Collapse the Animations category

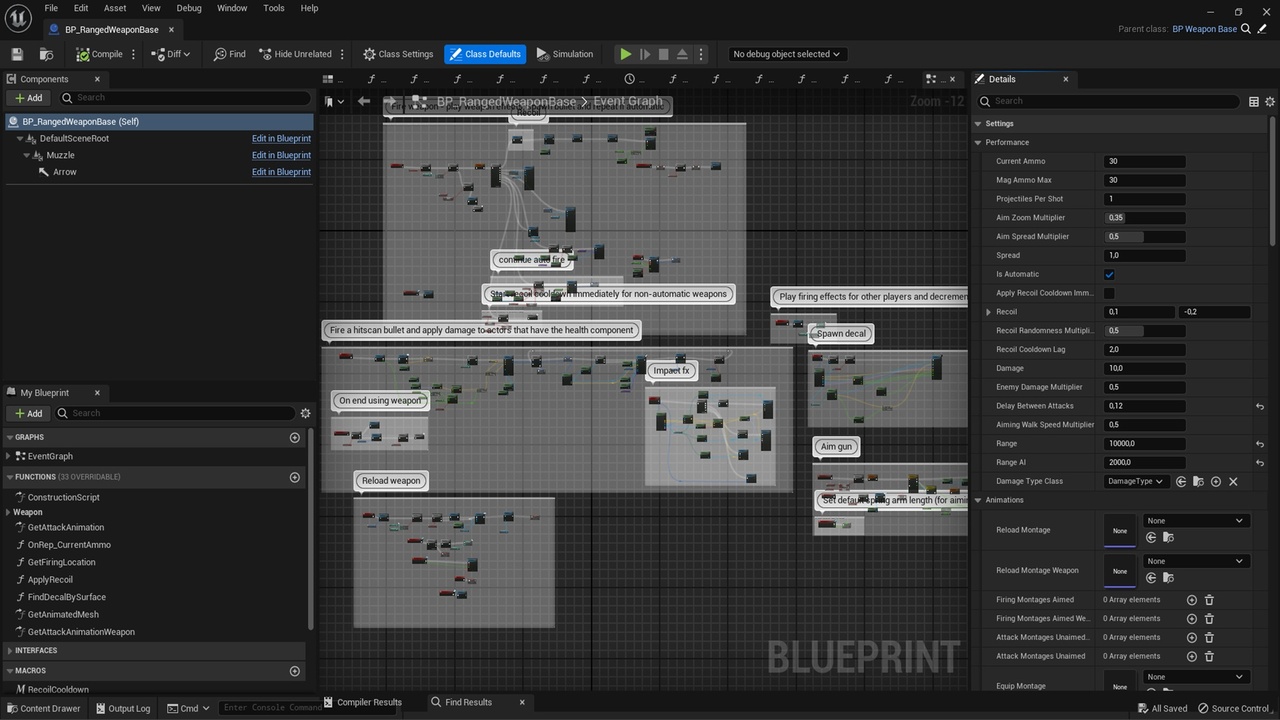tap(979, 500)
